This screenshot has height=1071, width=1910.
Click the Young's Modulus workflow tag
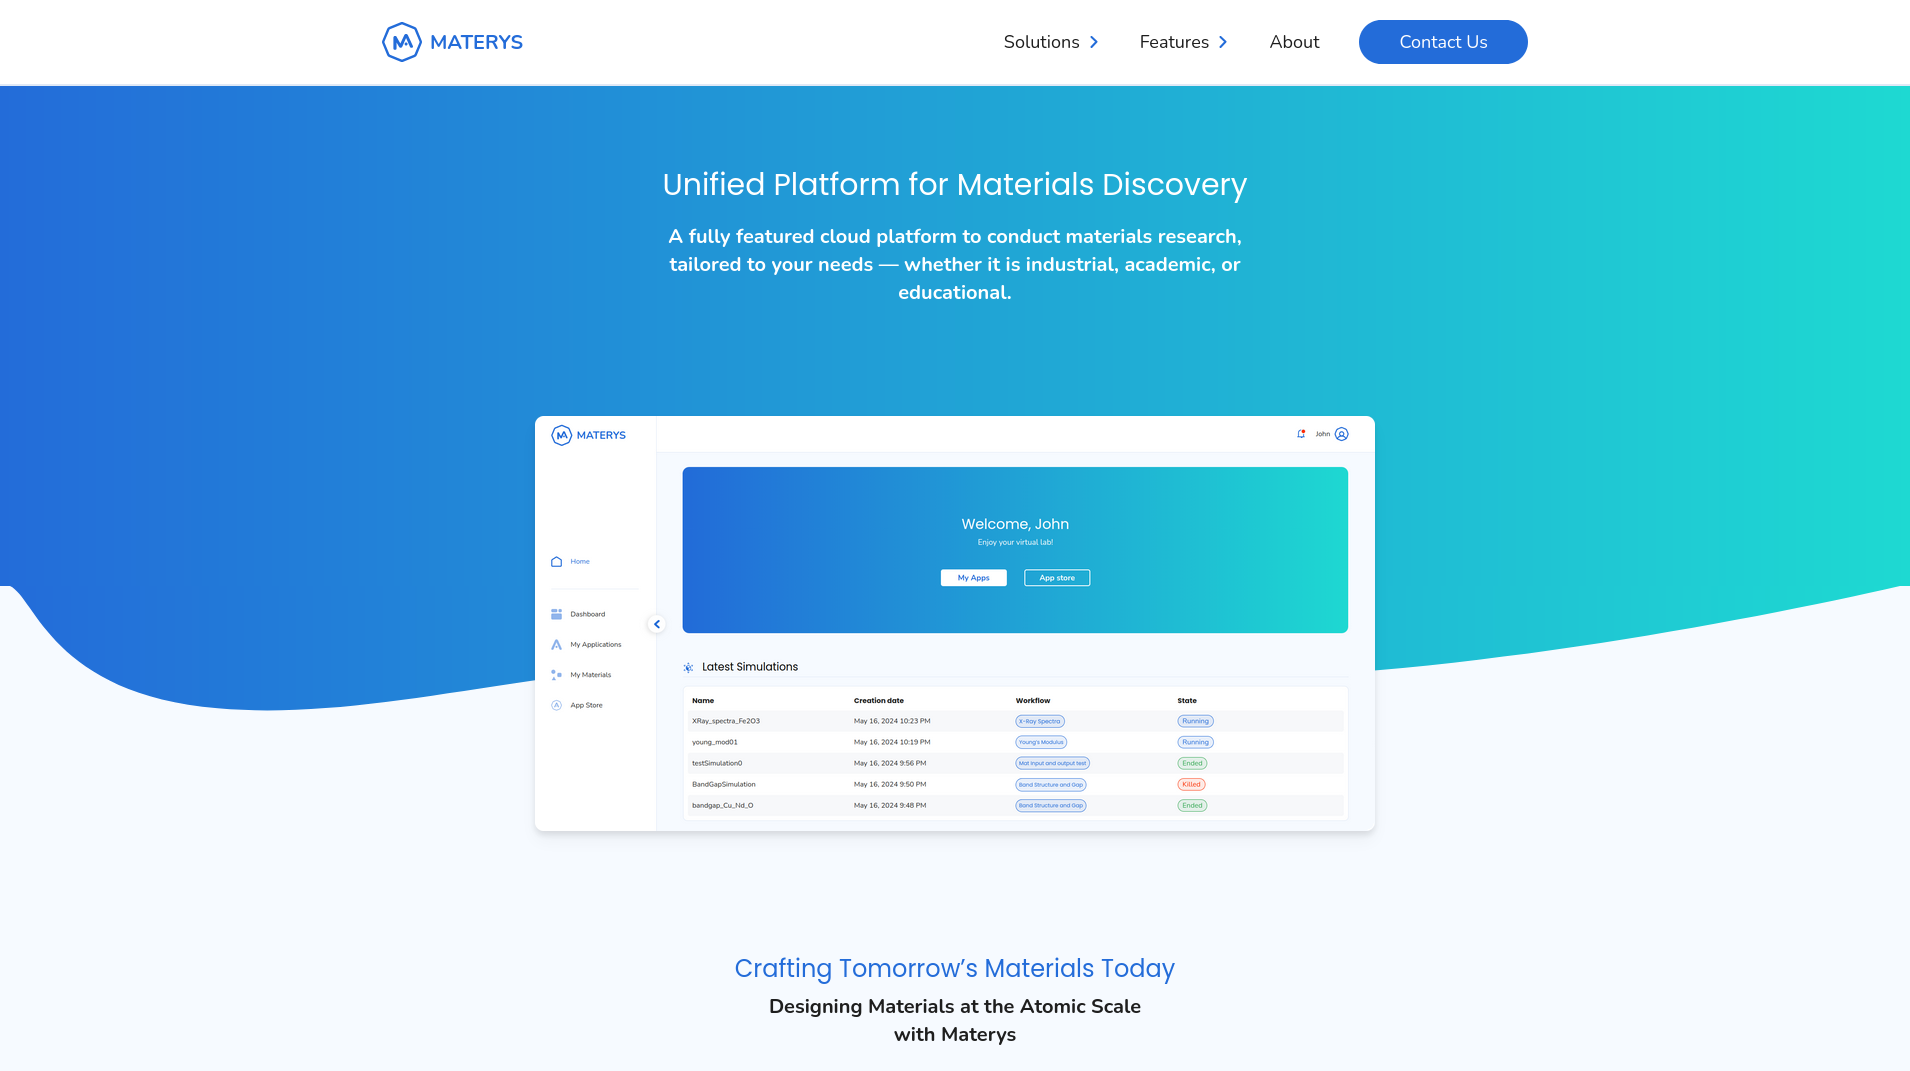tap(1041, 742)
